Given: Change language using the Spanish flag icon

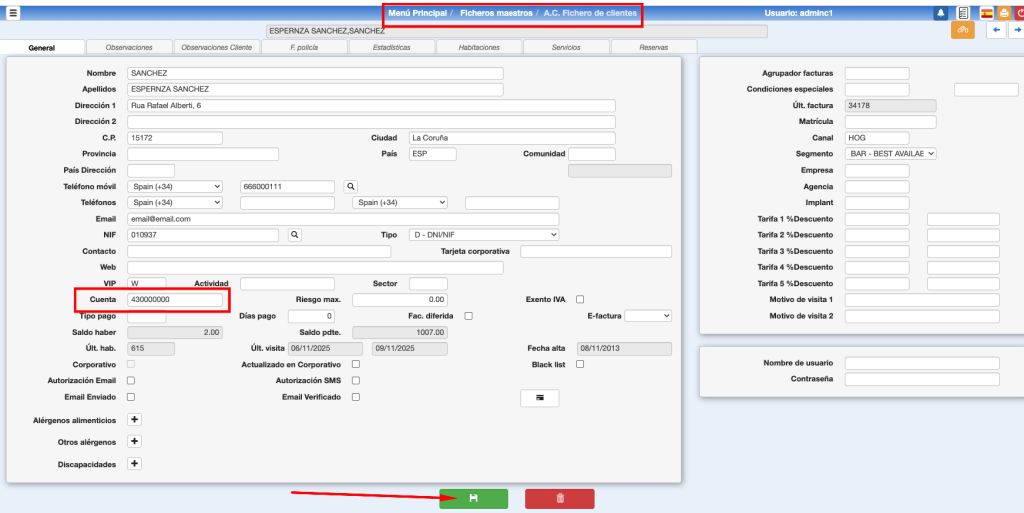Looking at the screenshot, I should pos(986,13).
